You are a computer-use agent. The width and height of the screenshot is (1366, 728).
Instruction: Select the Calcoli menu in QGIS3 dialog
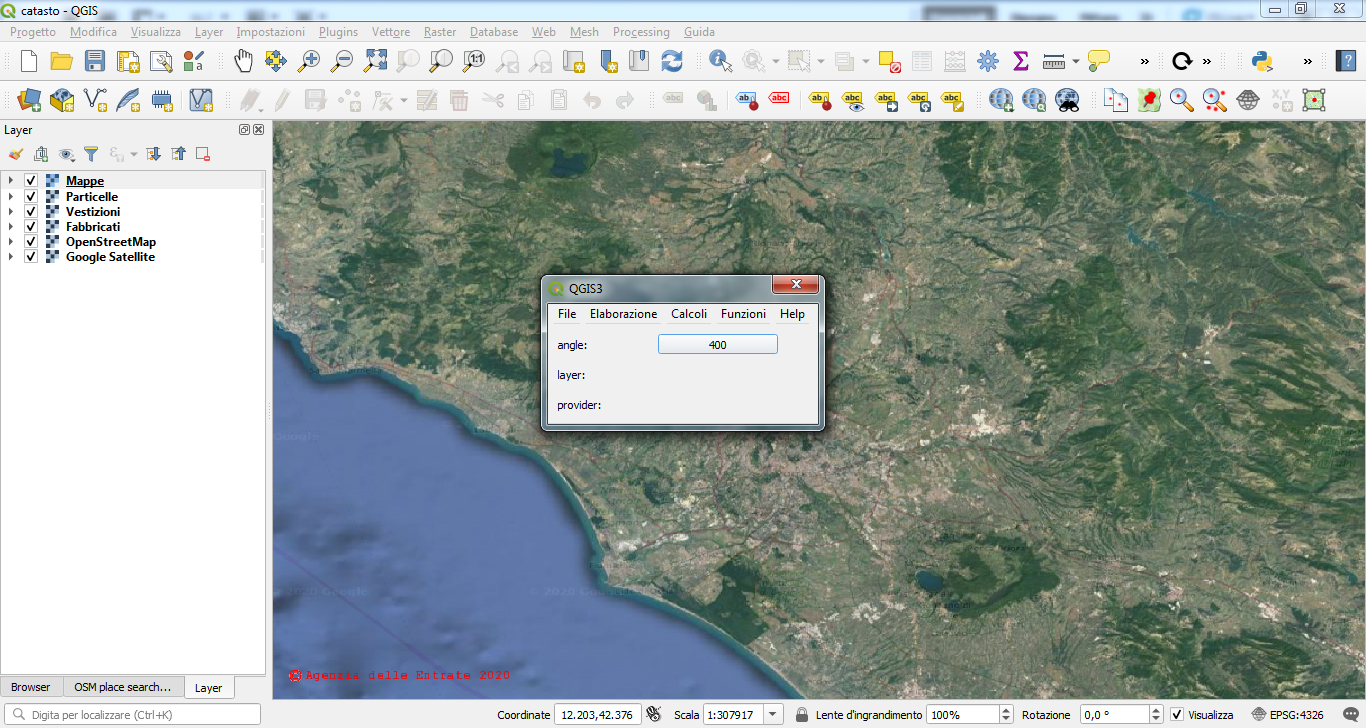click(689, 313)
